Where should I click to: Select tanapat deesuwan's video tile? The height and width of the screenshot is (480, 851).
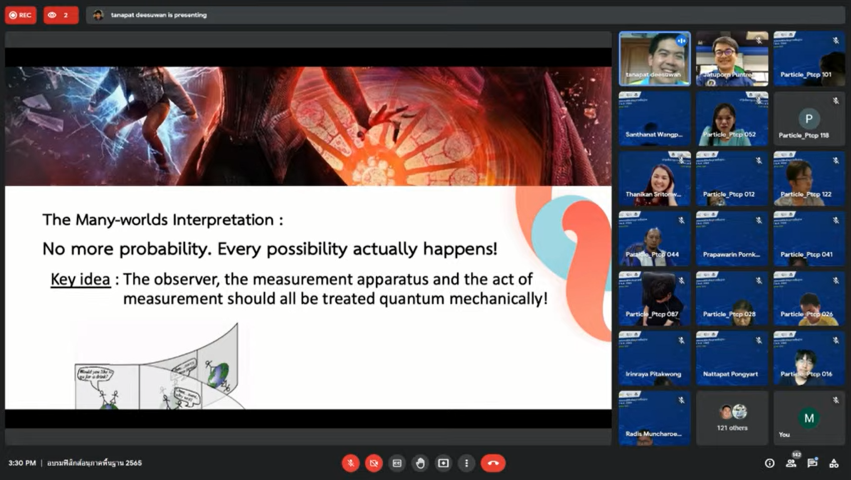pyautogui.click(x=655, y=59)
